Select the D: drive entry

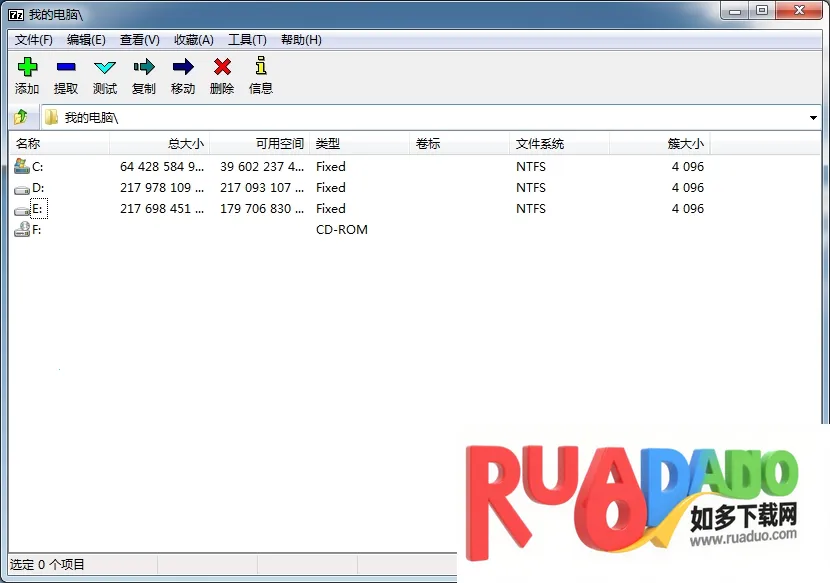[37, 188]
